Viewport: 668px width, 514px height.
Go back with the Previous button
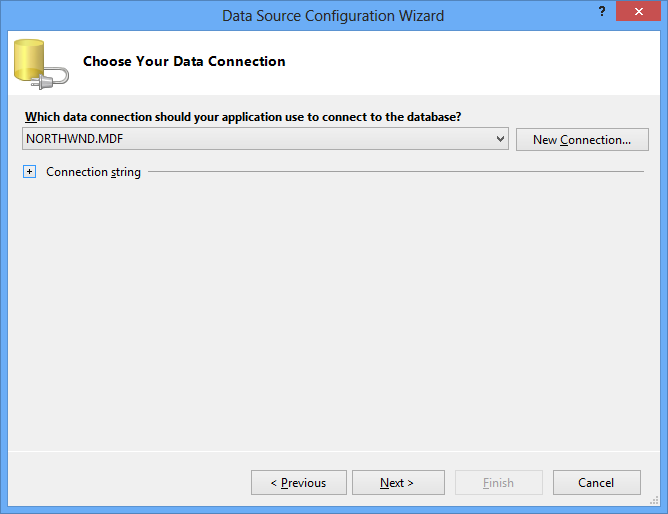(298, 483)
